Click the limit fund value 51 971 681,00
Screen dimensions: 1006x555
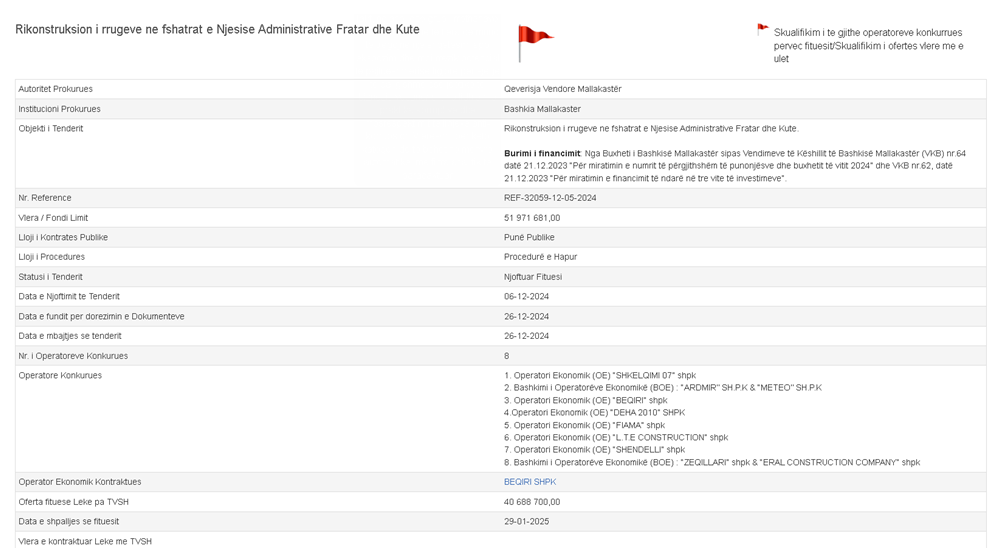532,218
